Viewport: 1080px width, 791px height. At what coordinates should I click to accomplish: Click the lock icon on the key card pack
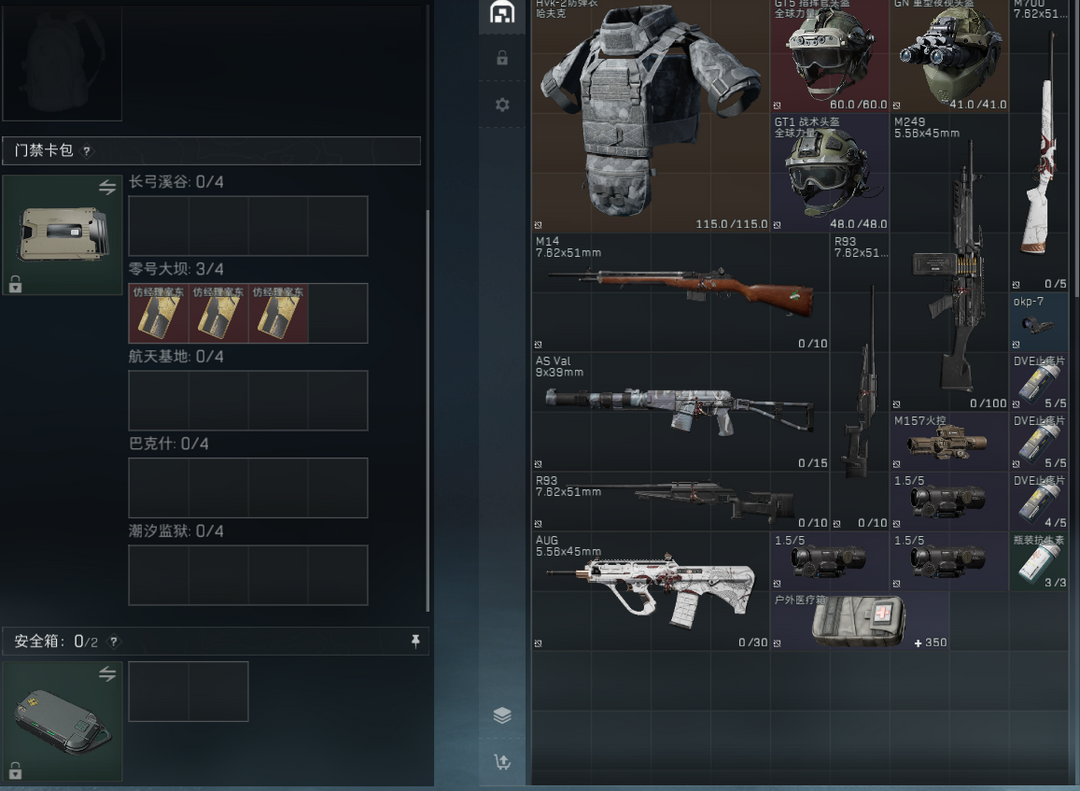tap(15, 283)
